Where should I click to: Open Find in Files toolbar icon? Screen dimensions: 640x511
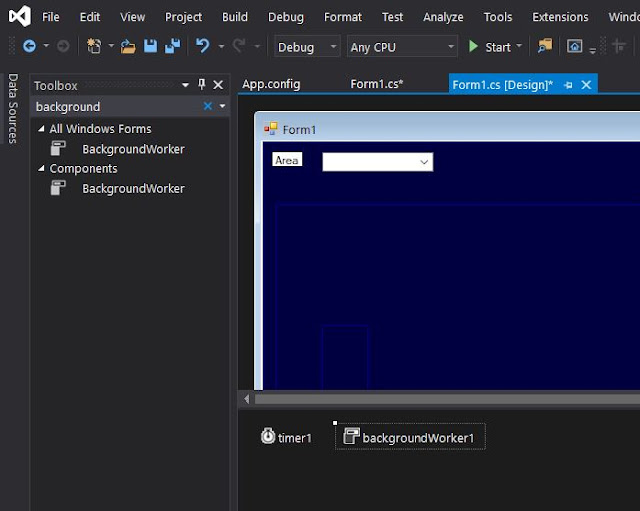click(x=545, y=46)
